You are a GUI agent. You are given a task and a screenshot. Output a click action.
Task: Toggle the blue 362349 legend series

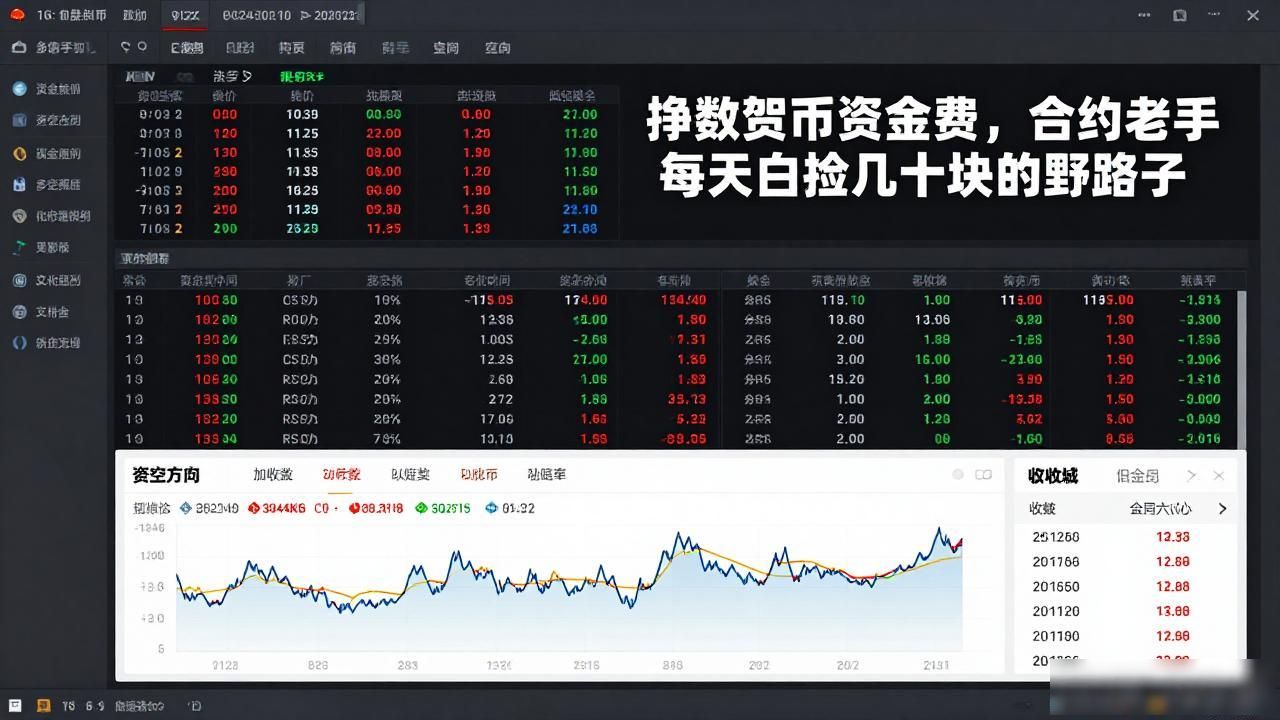pyautogui.click(x=208, y=508)
